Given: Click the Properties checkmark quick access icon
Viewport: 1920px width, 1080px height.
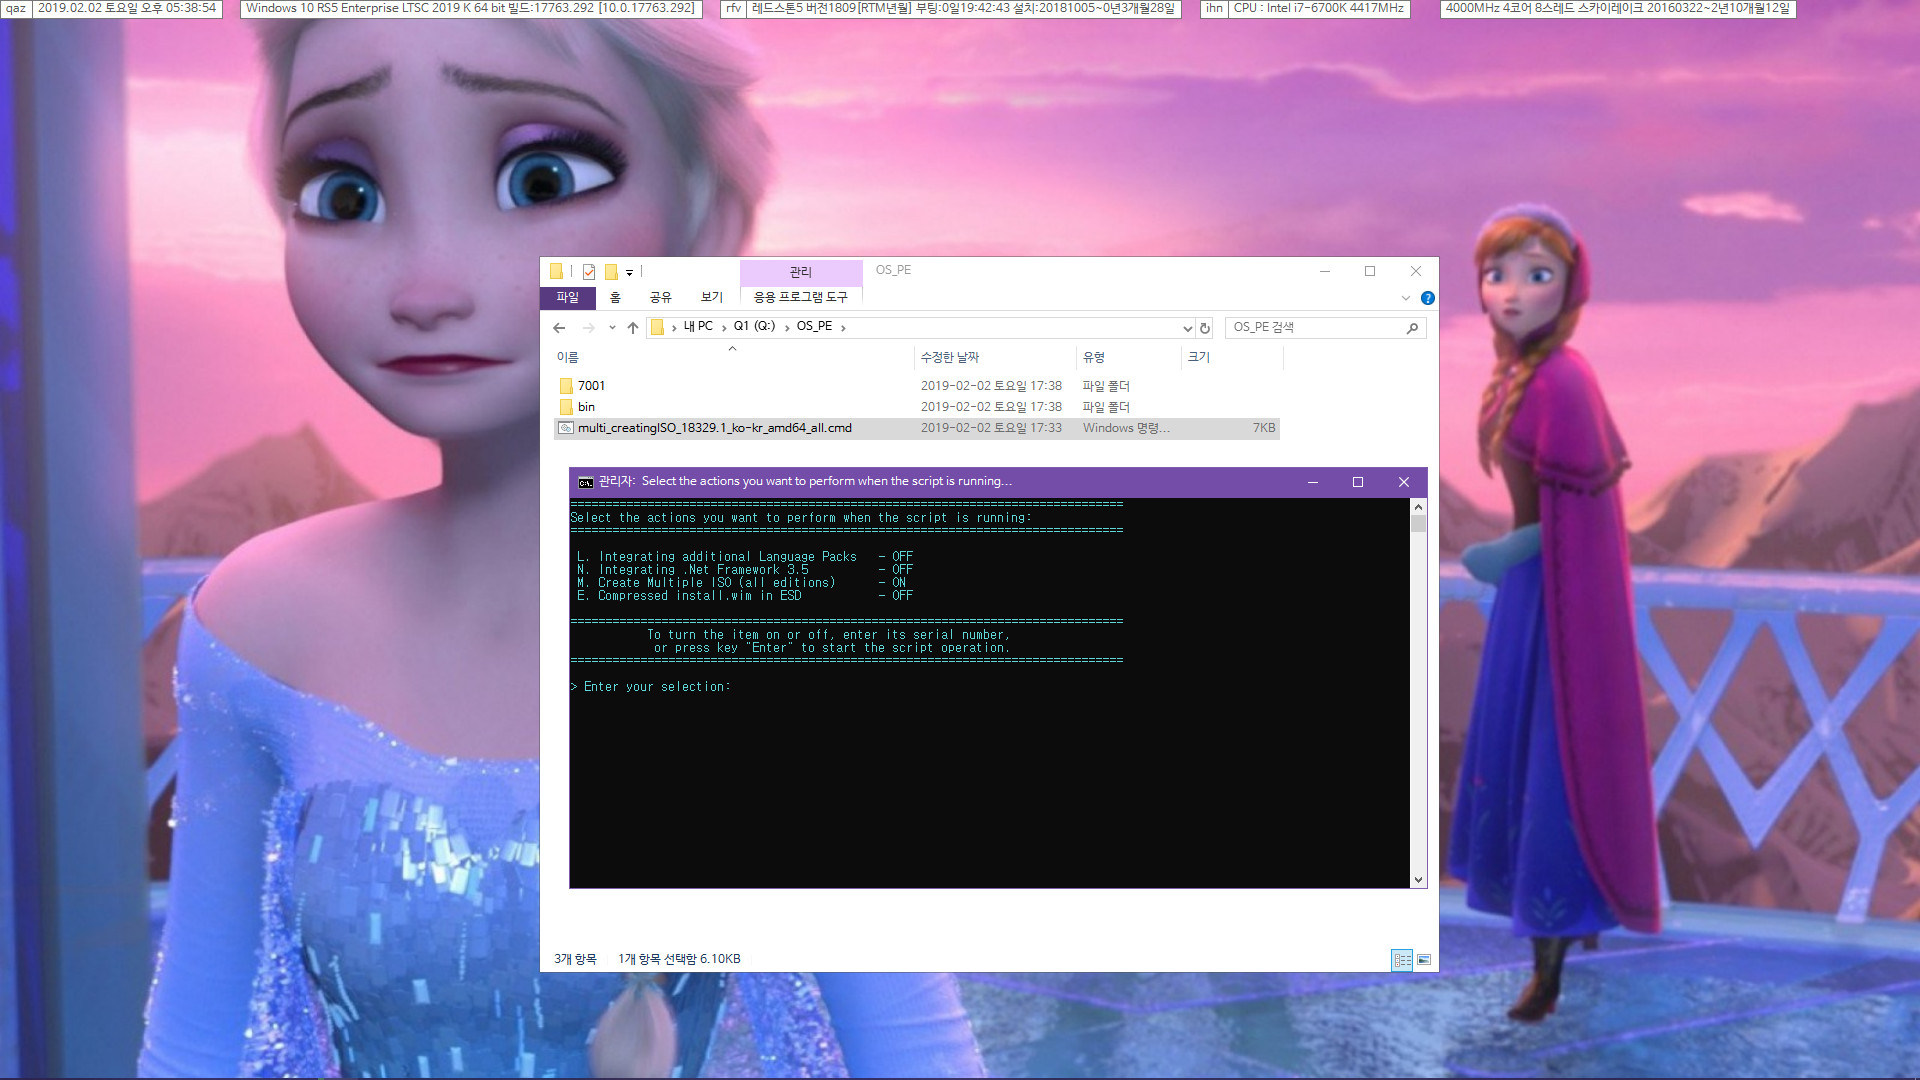Looking at the screenshot, I should click(x=589, y=272).
